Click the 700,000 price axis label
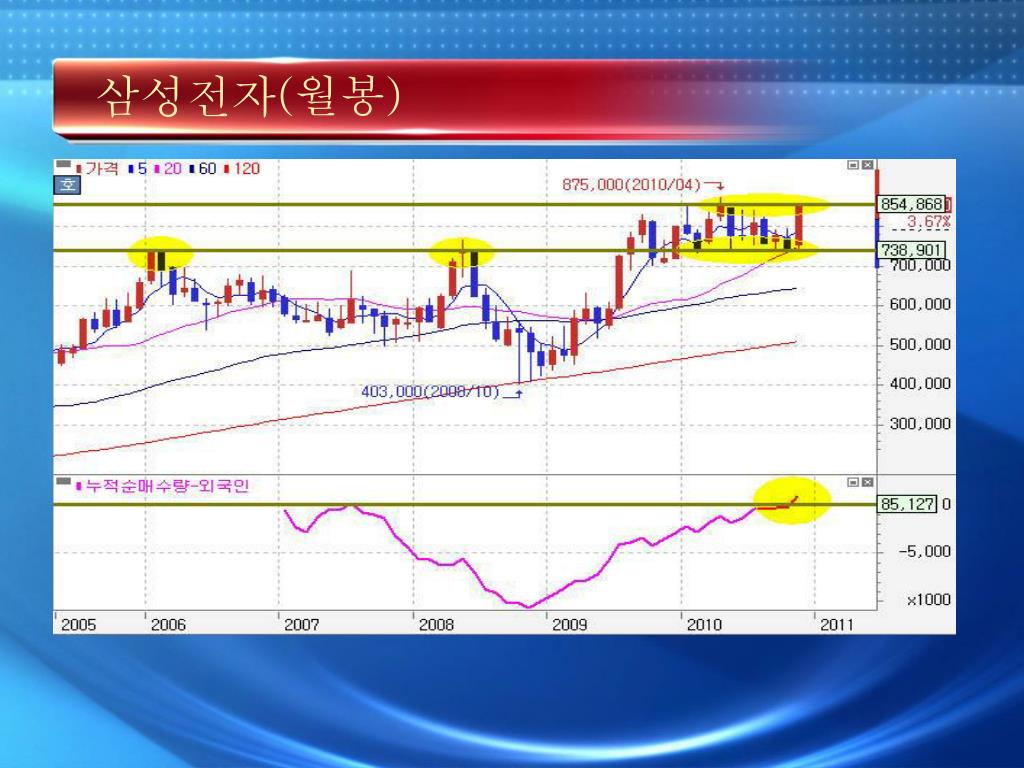Viewport: 1024px width, 768px height. click(920, 265)
